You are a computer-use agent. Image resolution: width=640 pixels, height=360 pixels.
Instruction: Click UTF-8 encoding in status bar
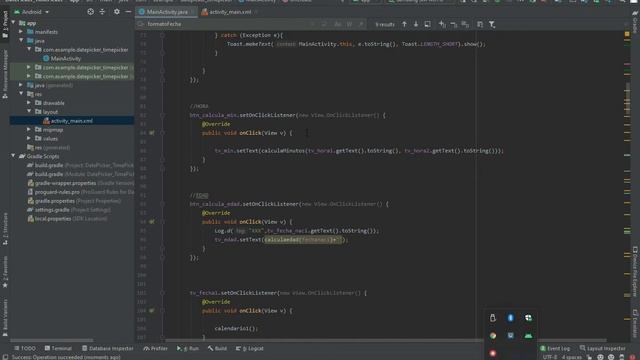point(549,357)
